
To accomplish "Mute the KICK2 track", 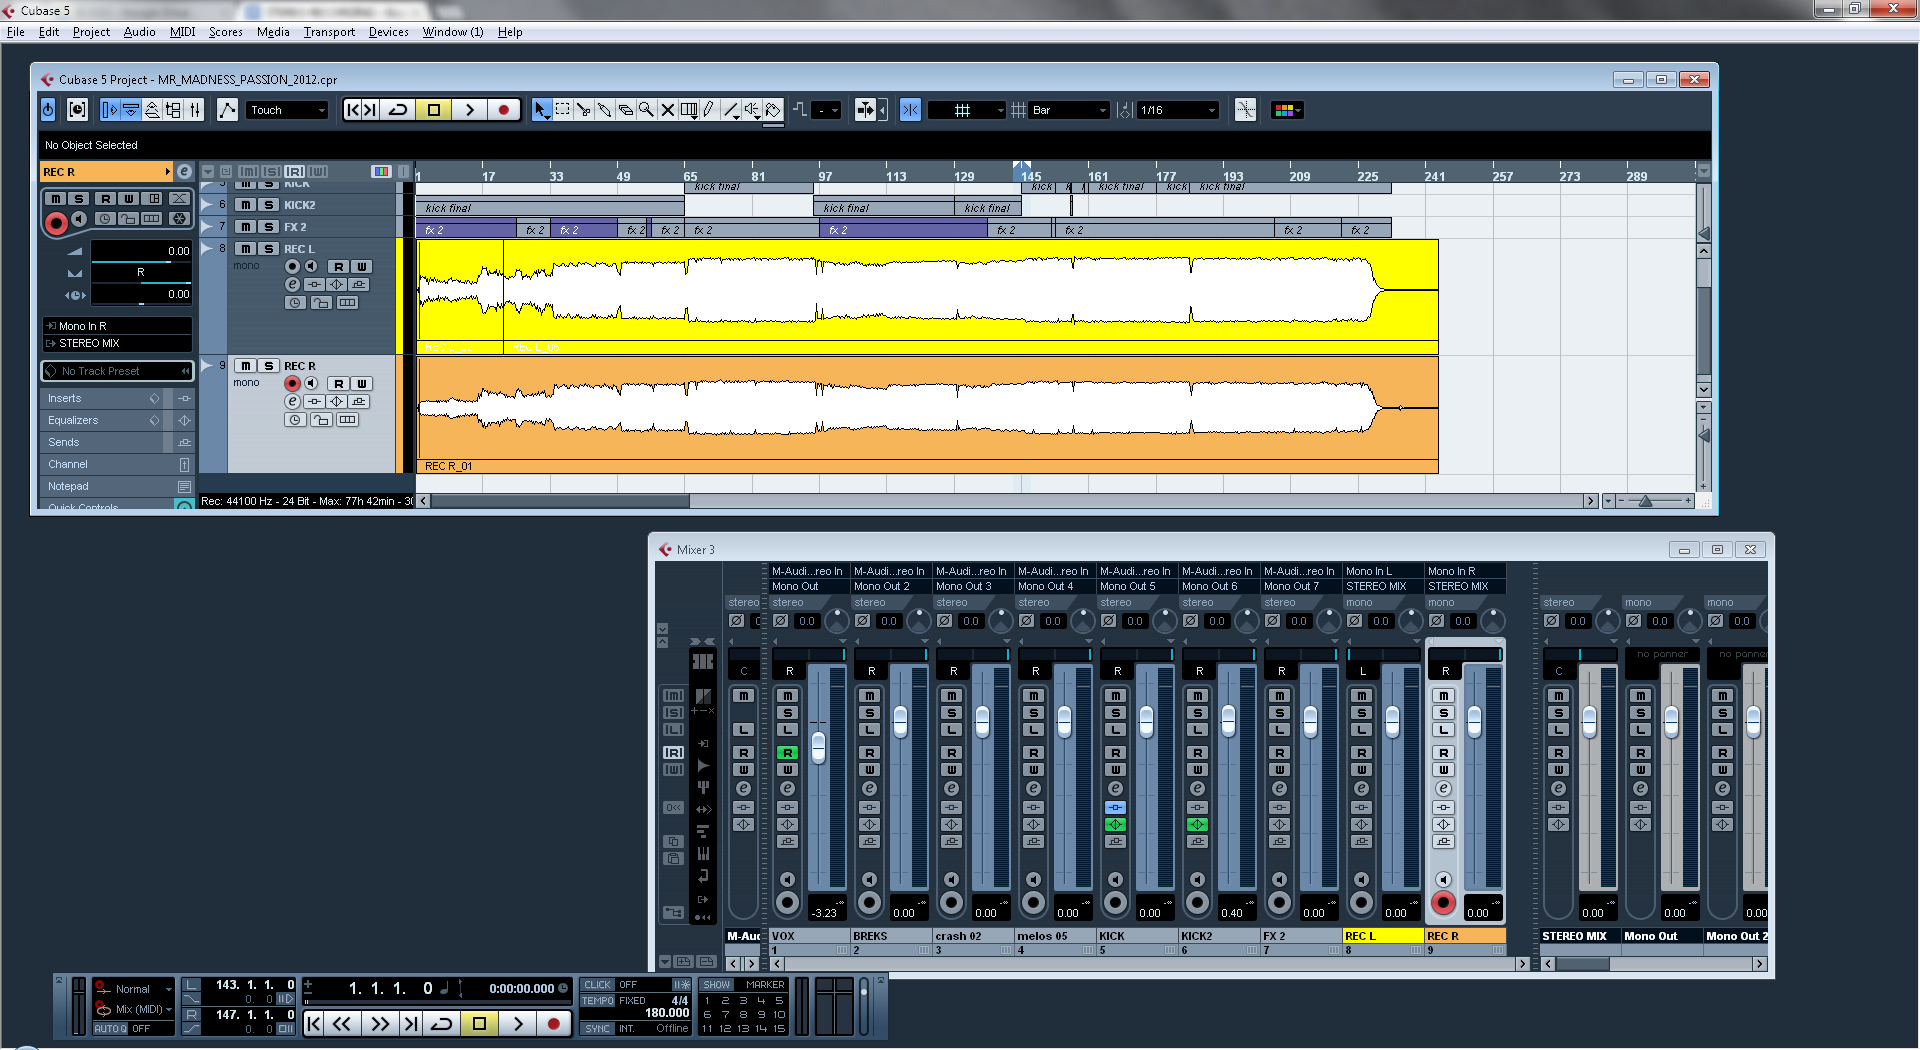I will tap(246, 205).
